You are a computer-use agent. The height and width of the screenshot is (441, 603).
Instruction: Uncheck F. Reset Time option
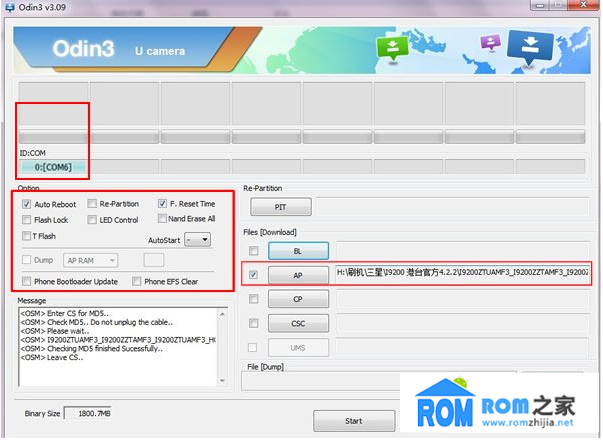162,203
